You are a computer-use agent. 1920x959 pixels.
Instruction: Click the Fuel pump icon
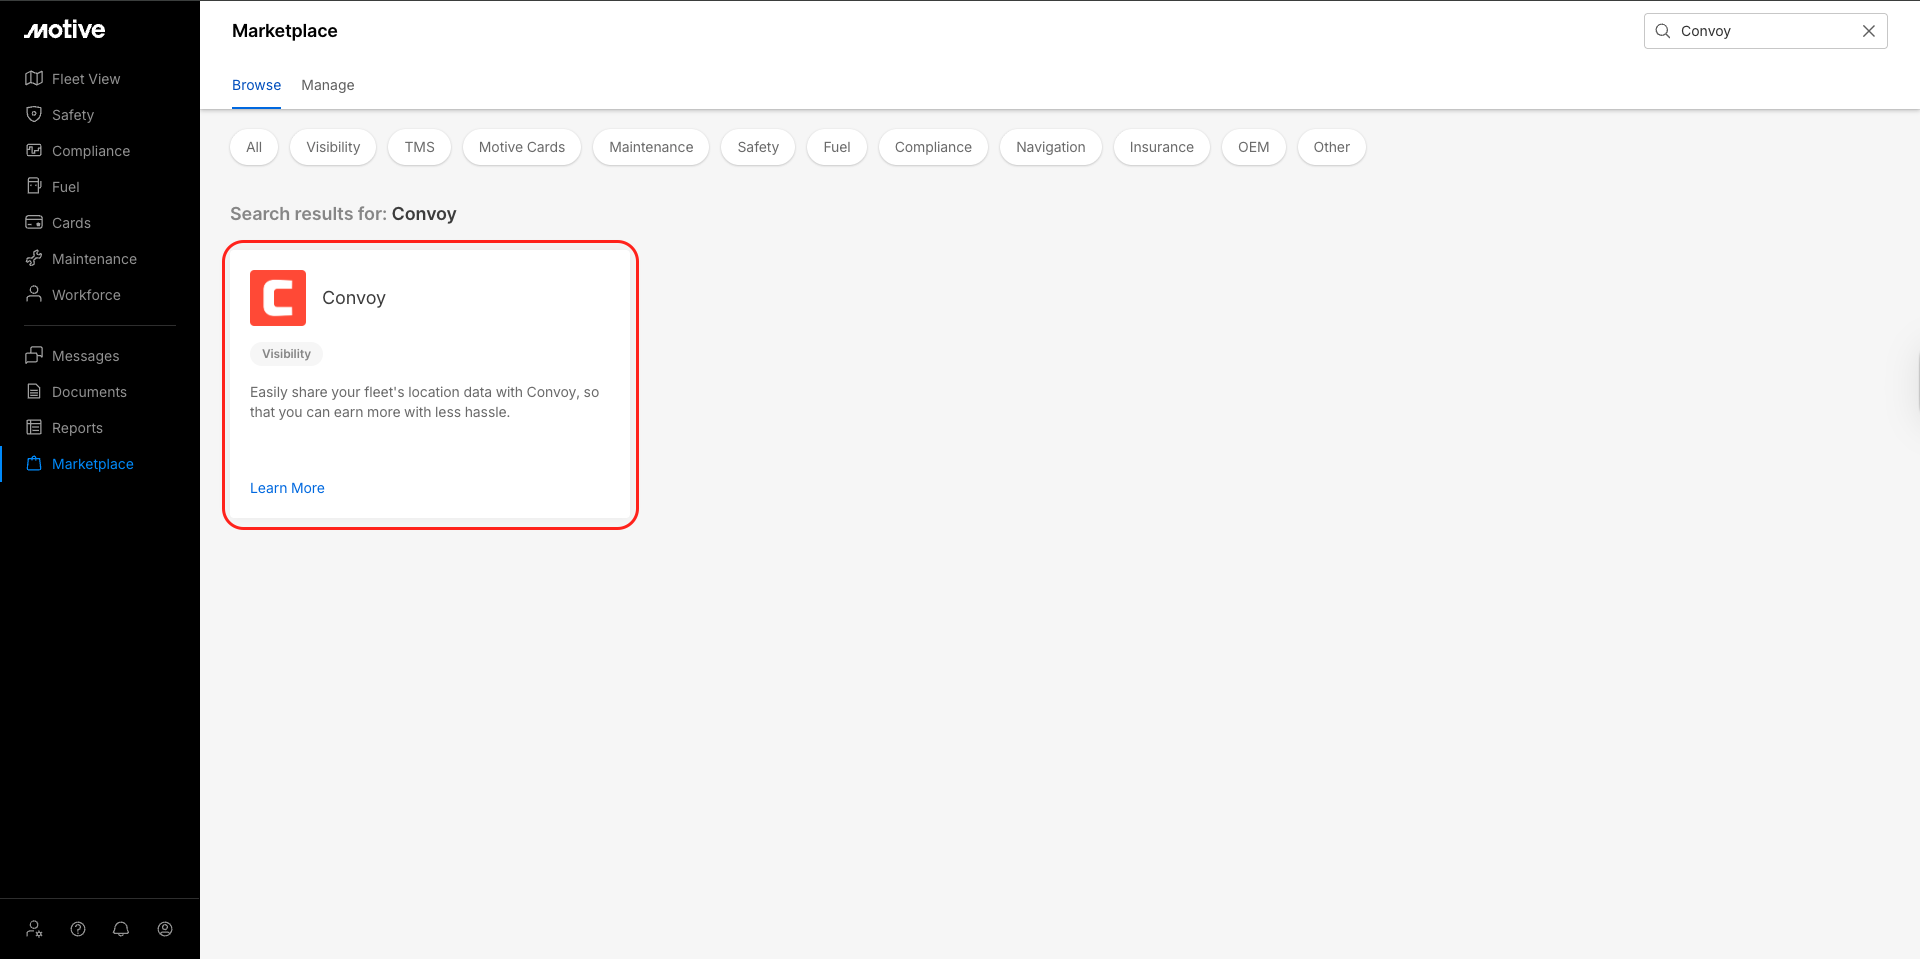34,186
